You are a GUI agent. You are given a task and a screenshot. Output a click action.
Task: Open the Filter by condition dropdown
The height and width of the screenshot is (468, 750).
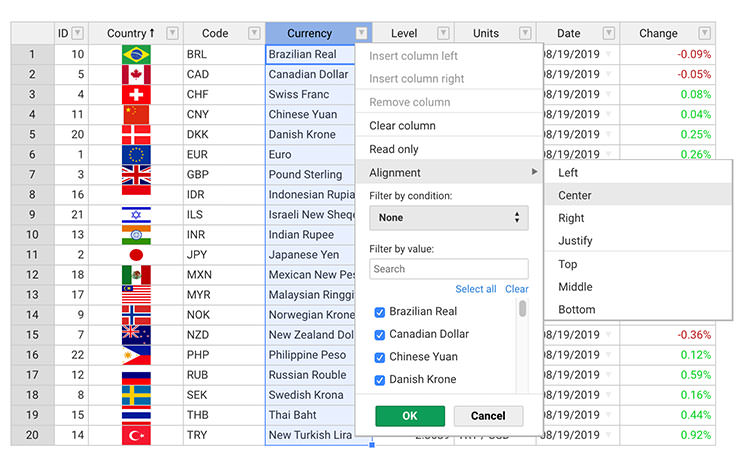[x=449, y=217]
